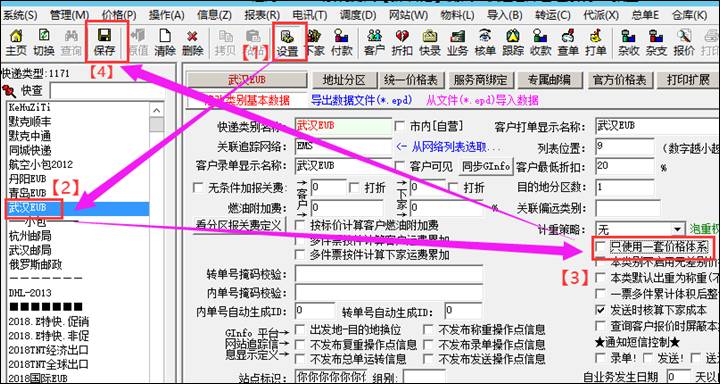Open the 付款 (Payment) toolbar icon
Viewport: 720px width, 384px height.
pos(342,42)
